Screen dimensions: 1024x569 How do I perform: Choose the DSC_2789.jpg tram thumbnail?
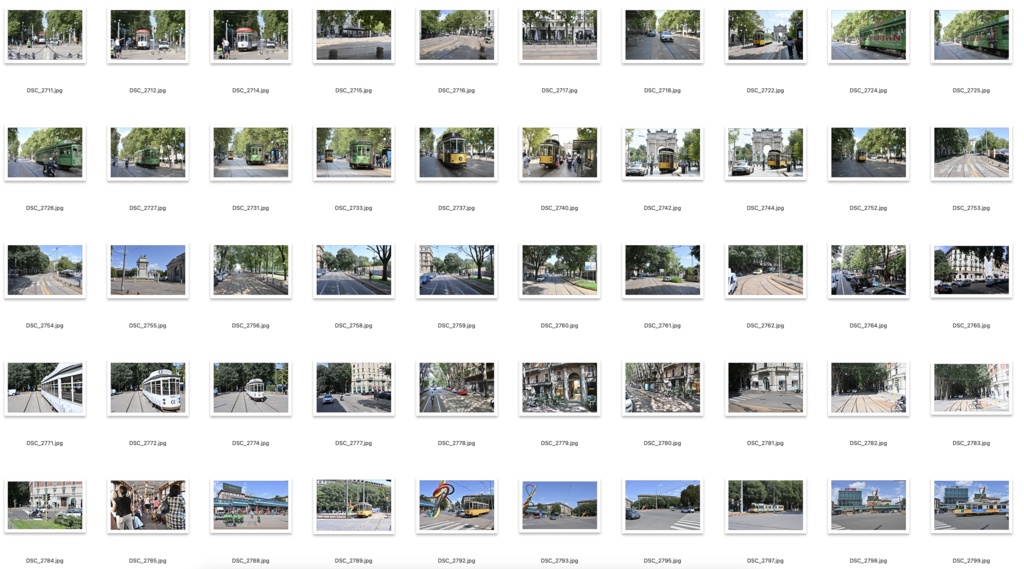353,507
